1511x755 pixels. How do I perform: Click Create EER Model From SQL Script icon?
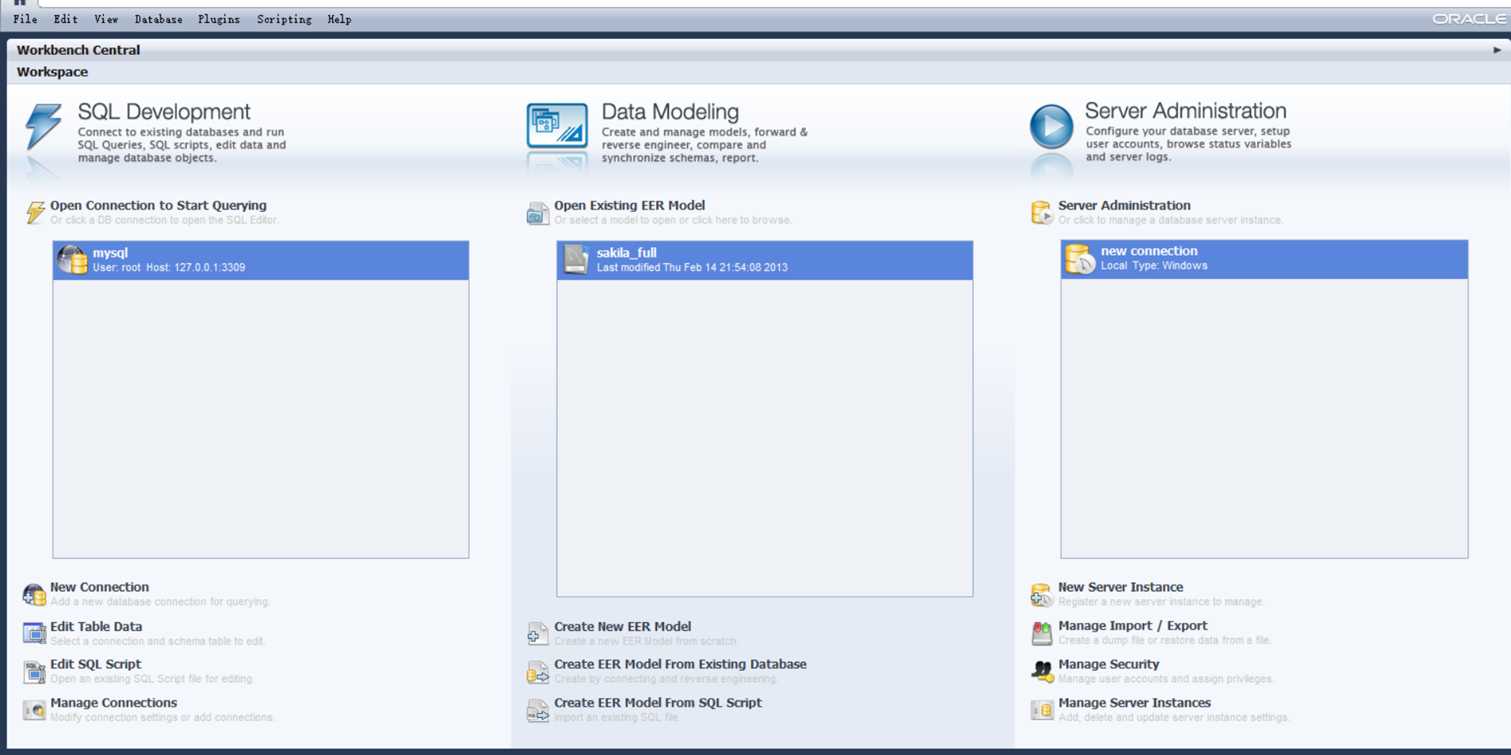[537, 710]
